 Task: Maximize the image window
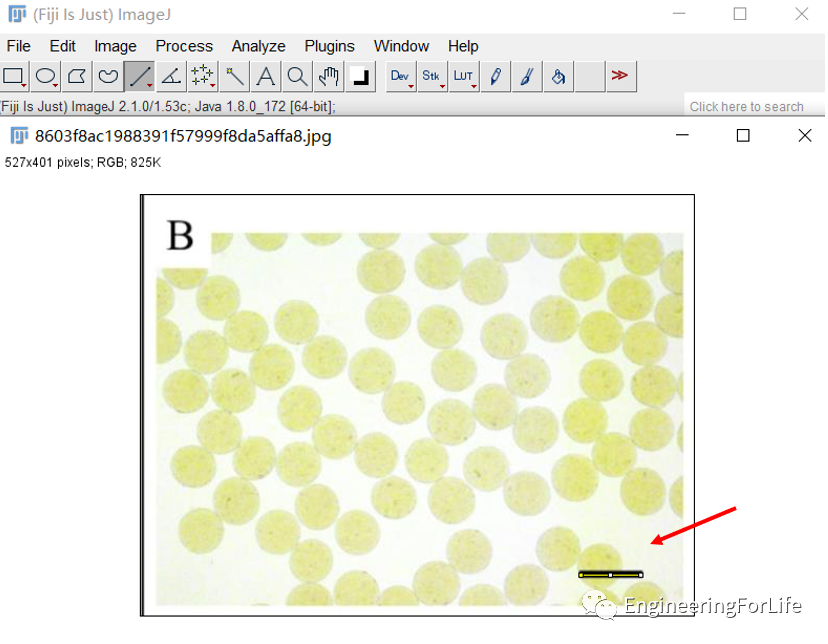coord(742,136)
